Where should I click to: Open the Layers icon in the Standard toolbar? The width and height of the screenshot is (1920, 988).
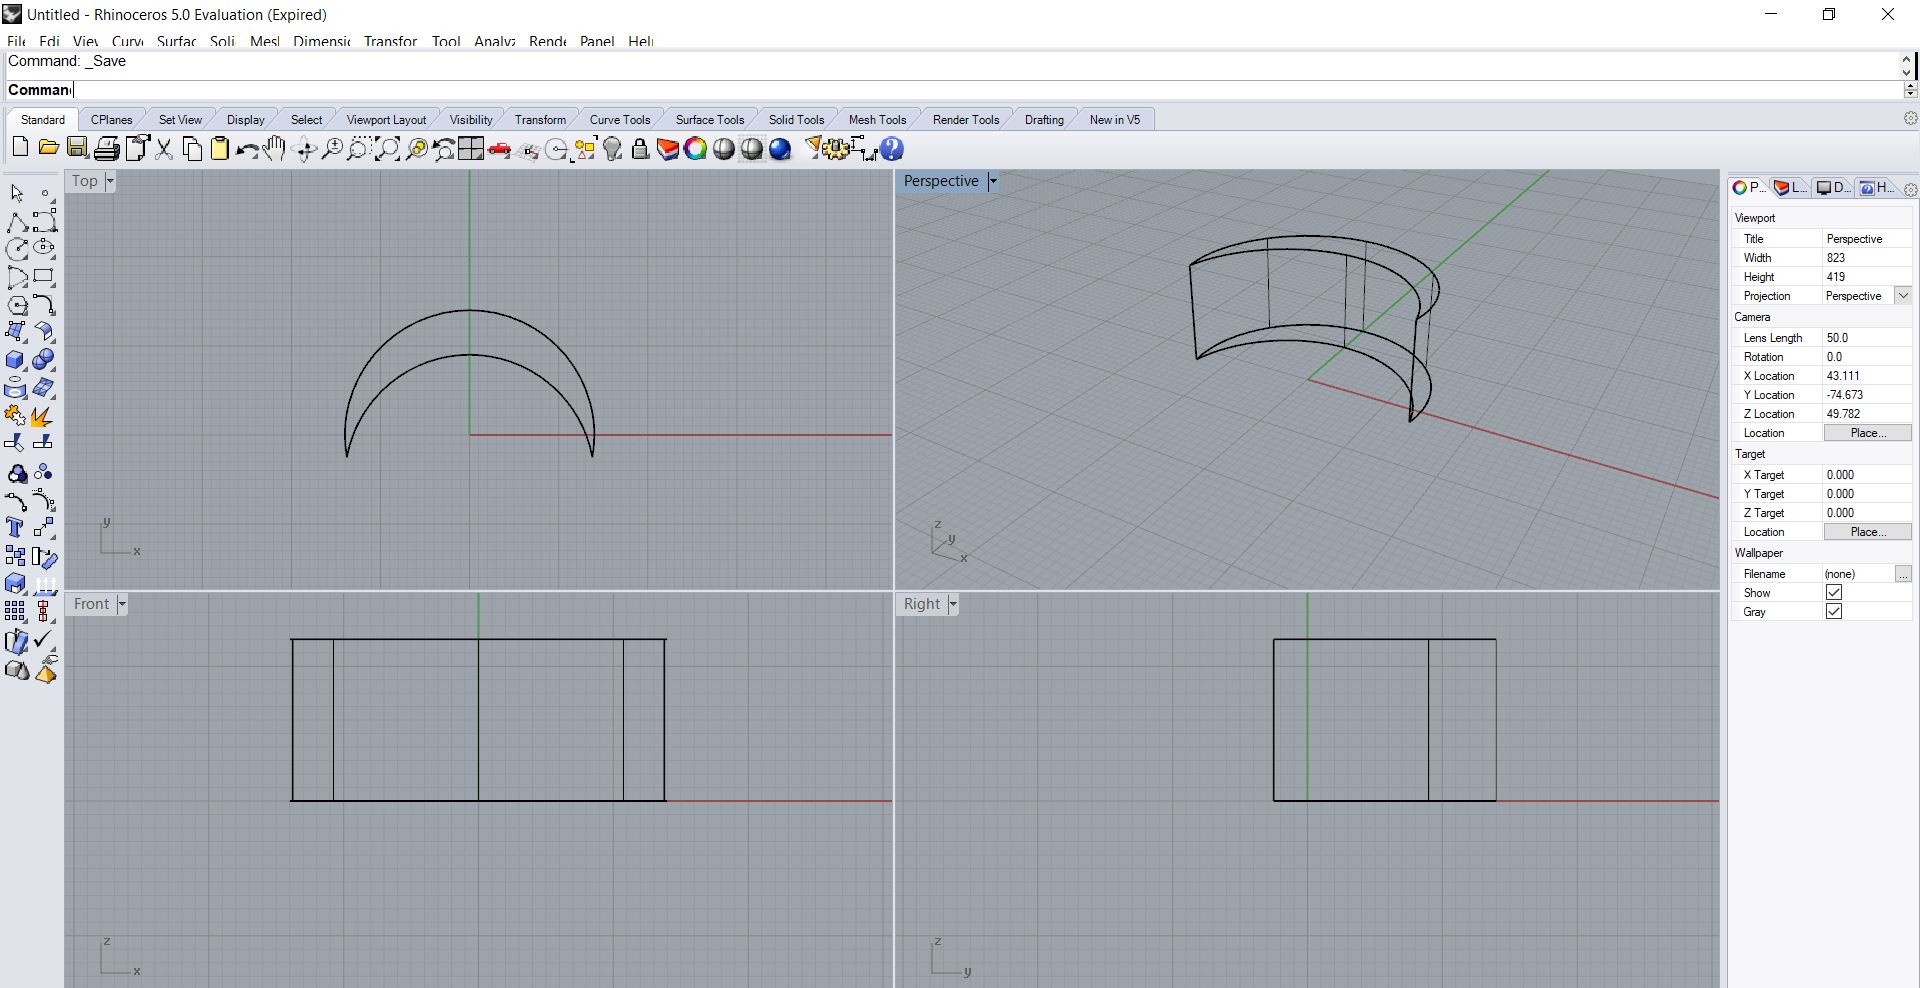tap(667, 148)
